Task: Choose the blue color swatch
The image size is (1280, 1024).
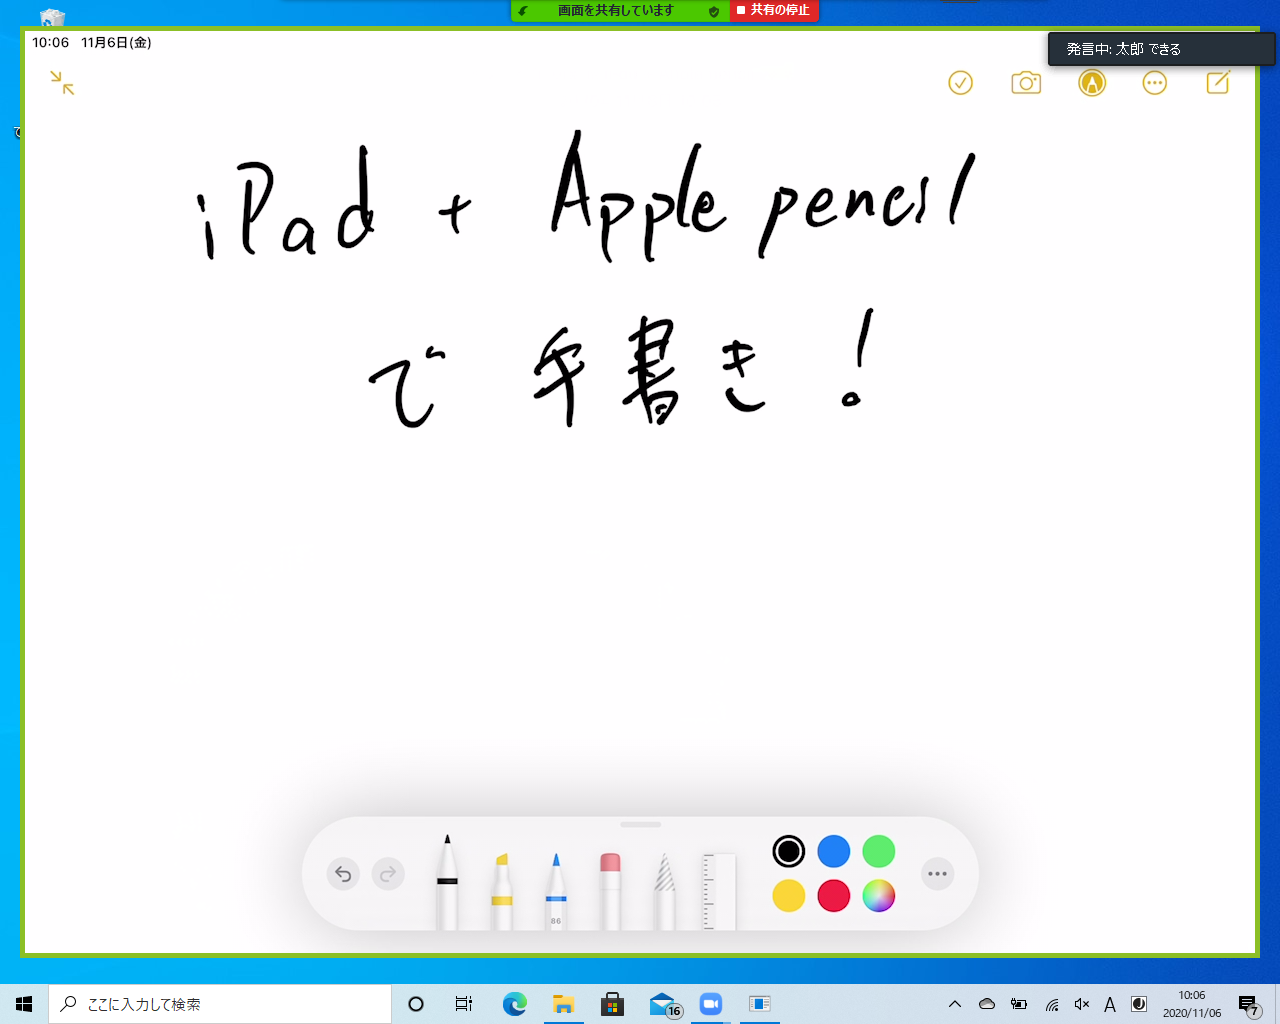Action: (x=834, y=851)
